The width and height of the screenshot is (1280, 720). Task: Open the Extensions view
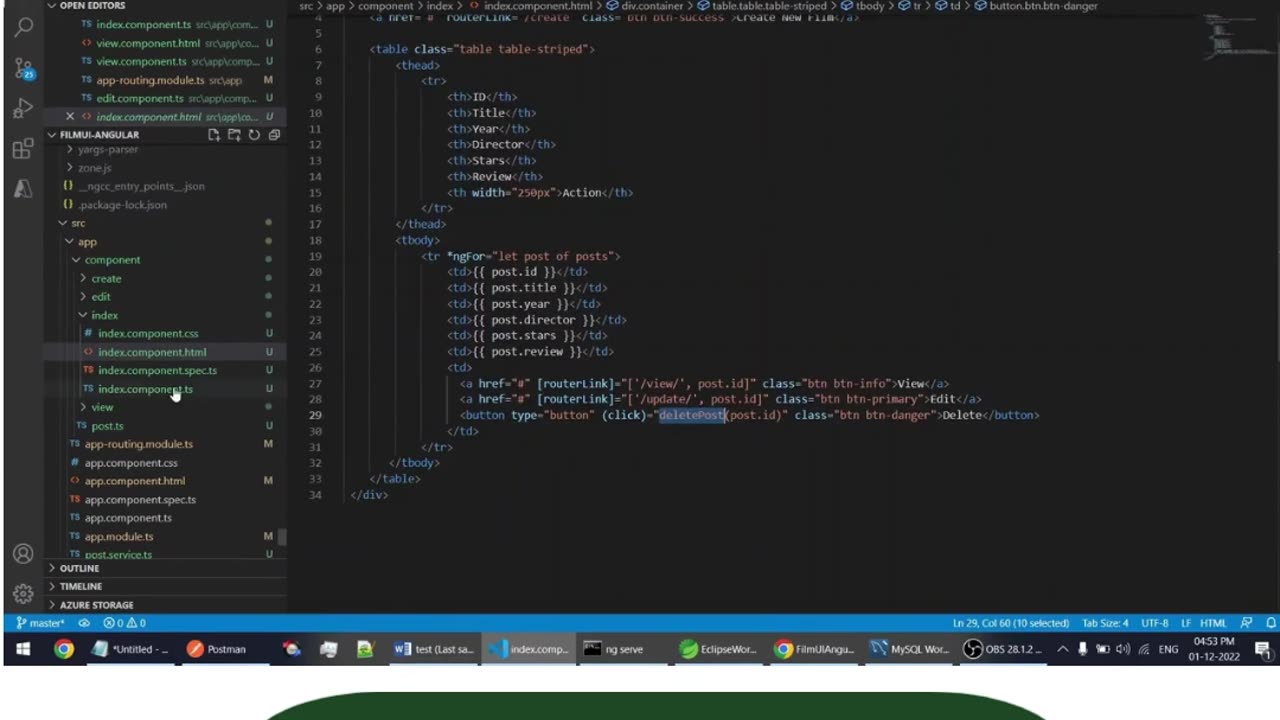[x=23, y=149]
